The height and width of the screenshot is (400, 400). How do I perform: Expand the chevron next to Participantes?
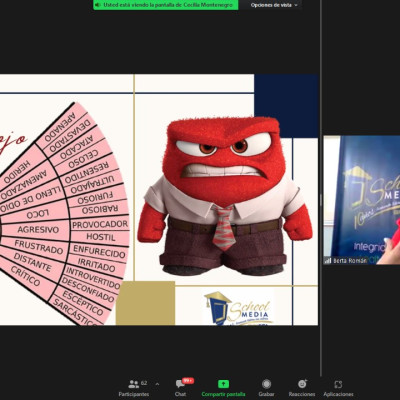tap(157, 384)
